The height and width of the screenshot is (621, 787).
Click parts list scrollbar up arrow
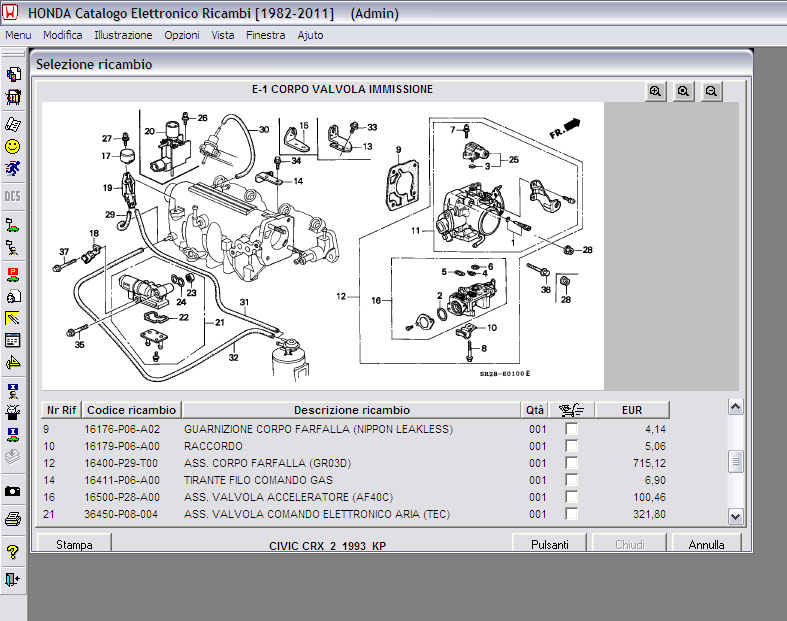pyautogui.click(x=736, y=407)
